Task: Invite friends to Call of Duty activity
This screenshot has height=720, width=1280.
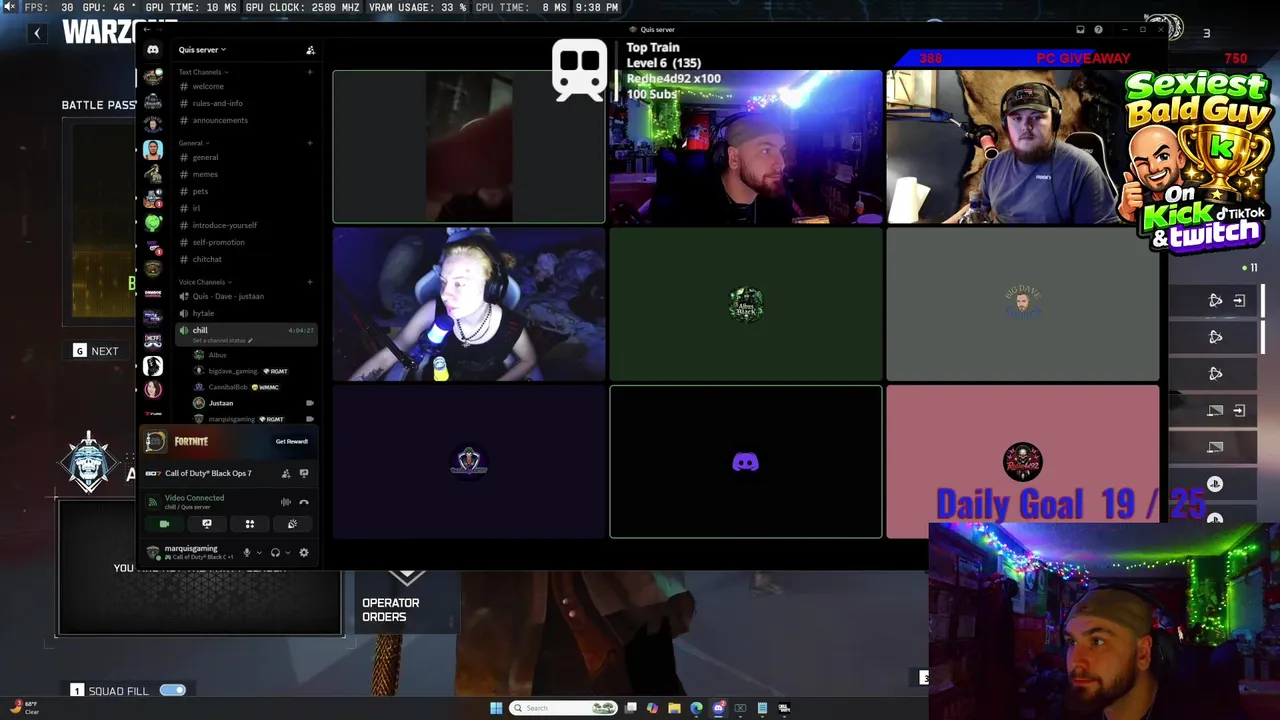Action: coord(286,473)
